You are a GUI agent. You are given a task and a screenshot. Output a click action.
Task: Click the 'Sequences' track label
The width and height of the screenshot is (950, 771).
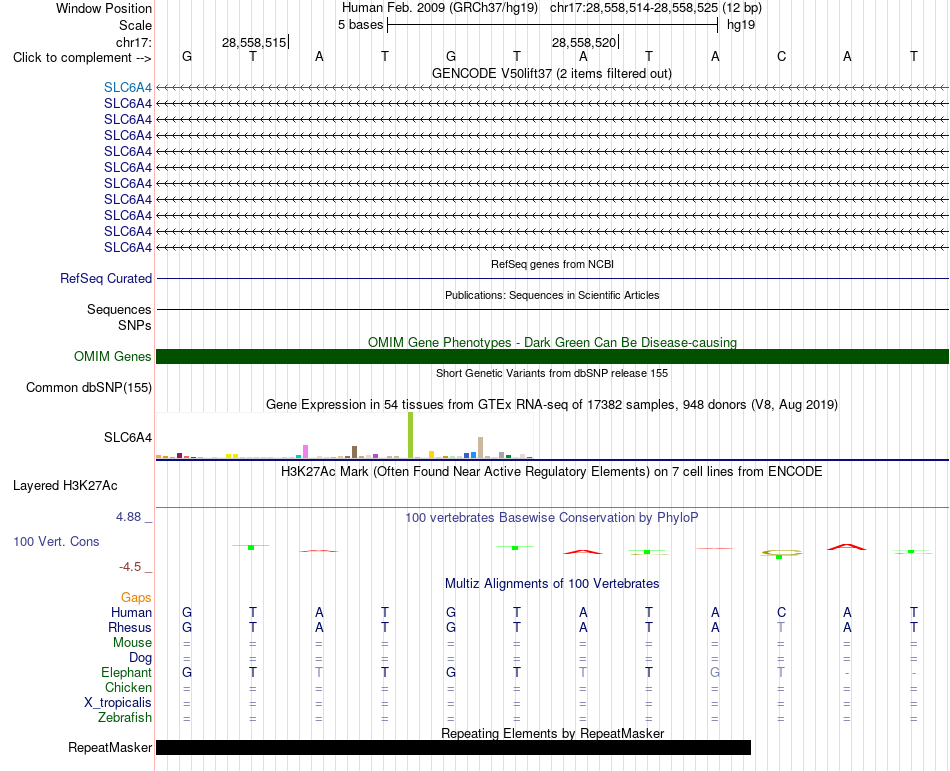click(119, 309)
